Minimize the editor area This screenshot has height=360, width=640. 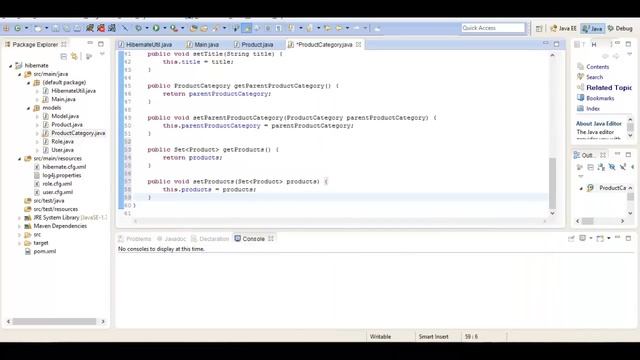click(x=546, y=44)
